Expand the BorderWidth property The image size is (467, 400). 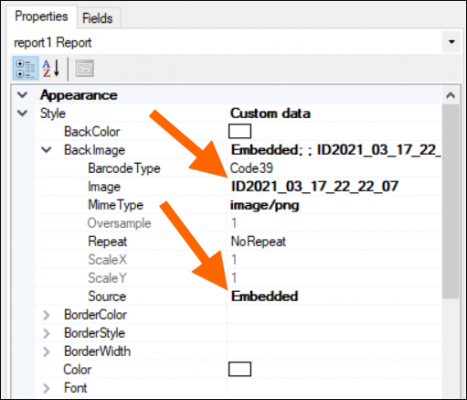pyautogui.click(x=46, y=352)
